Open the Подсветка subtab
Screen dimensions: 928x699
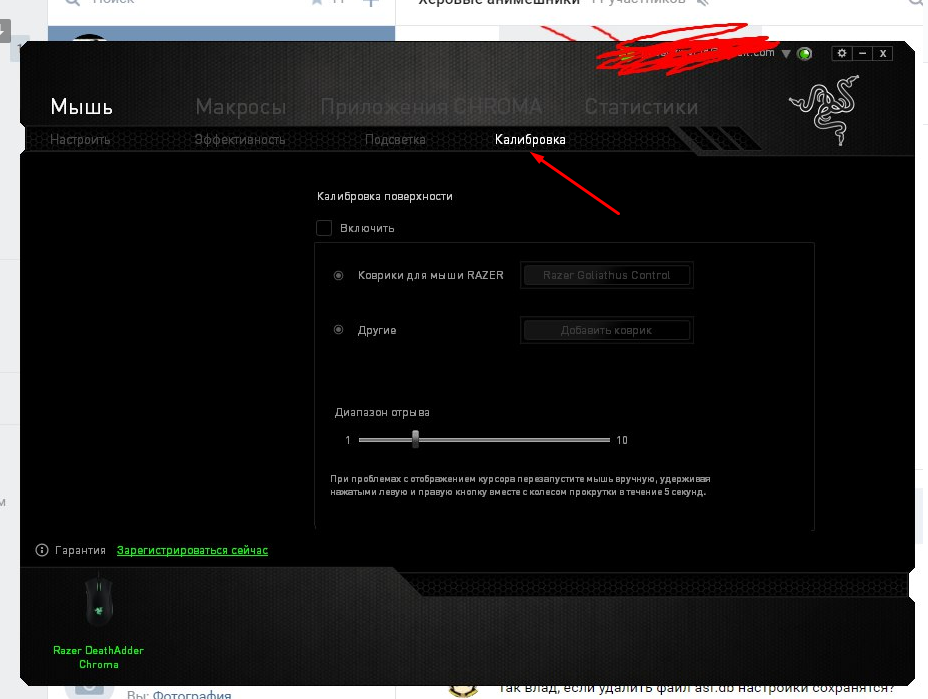point(395,140)
